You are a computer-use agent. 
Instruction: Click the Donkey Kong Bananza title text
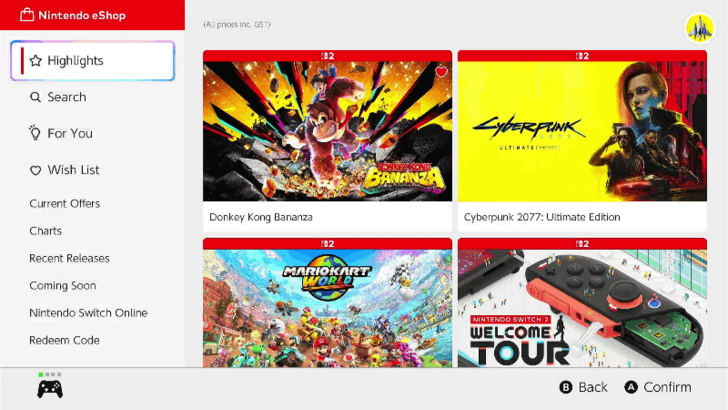[x=261, y=217]
